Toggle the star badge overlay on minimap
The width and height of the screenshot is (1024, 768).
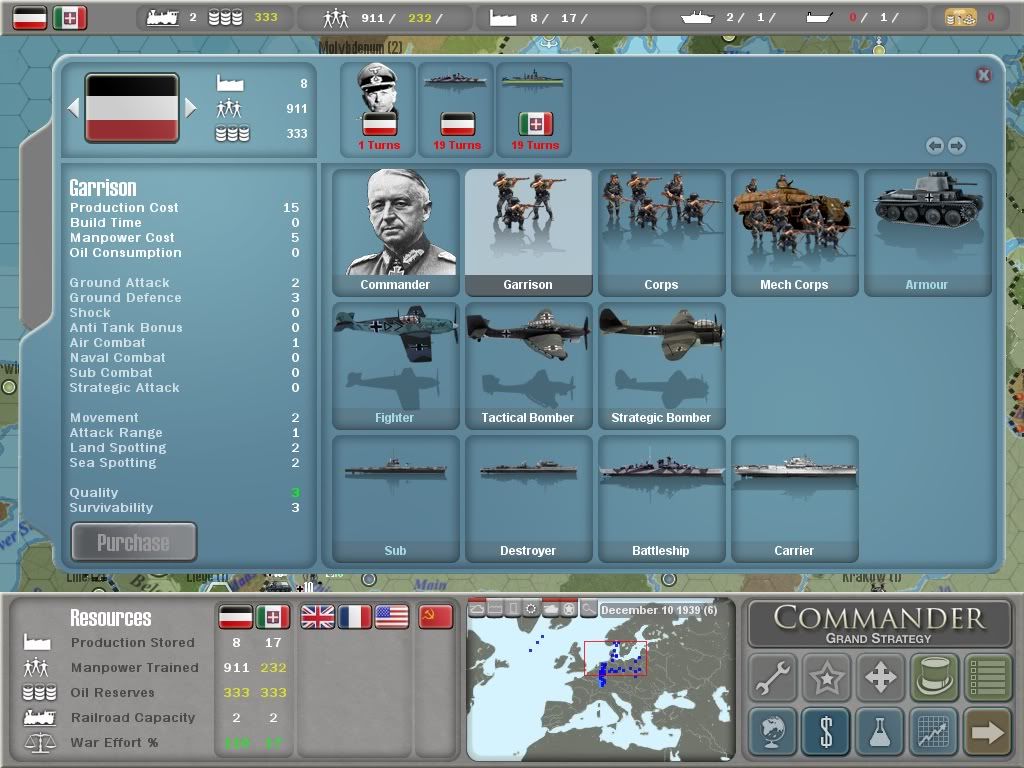(569, 609)
